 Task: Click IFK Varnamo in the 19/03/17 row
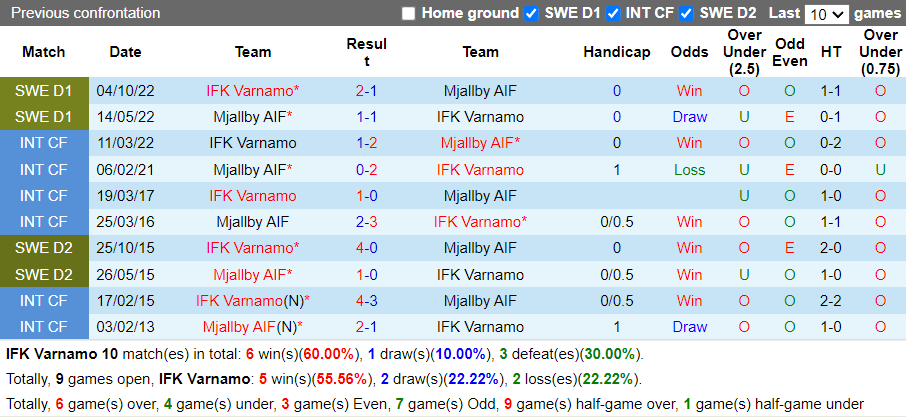coord(252,196)
